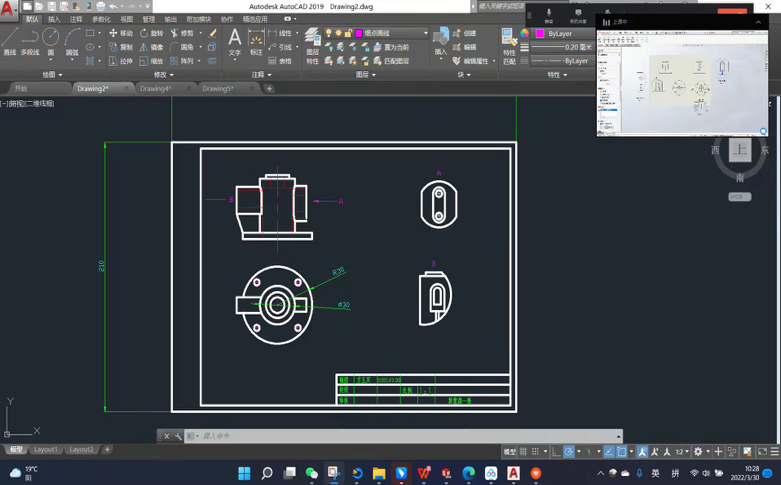Click the Match Properties (特性匹配) icon
The width and height of the screenshot is (781, 485).
tap(509, 40)
